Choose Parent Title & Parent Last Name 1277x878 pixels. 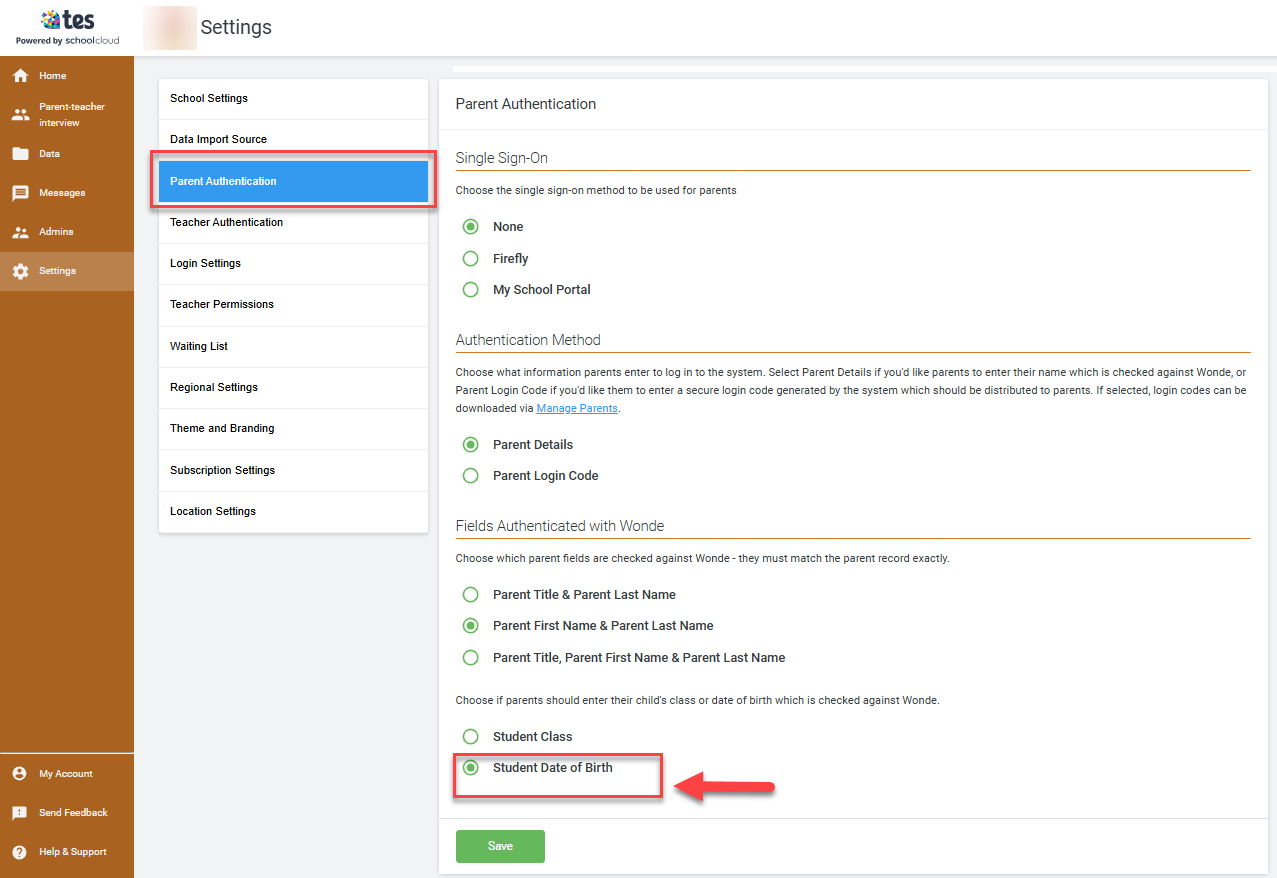[471, 595]
